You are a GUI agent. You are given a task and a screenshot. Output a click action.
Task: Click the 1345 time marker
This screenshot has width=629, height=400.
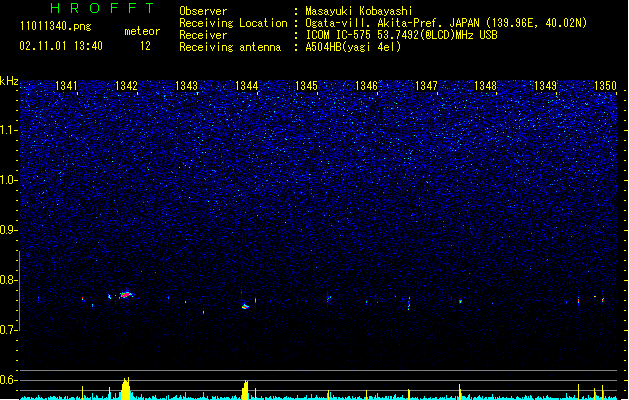pos(306,86)
